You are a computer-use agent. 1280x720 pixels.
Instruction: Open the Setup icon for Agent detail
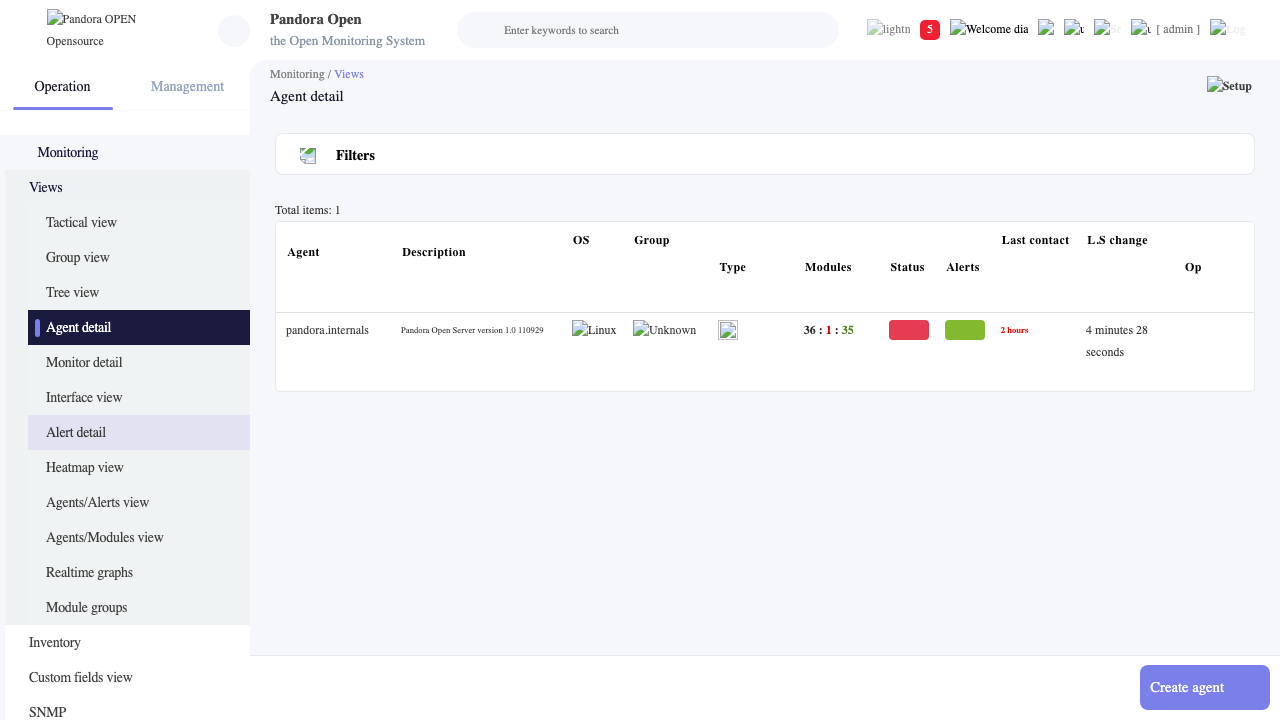[1229, 86]
